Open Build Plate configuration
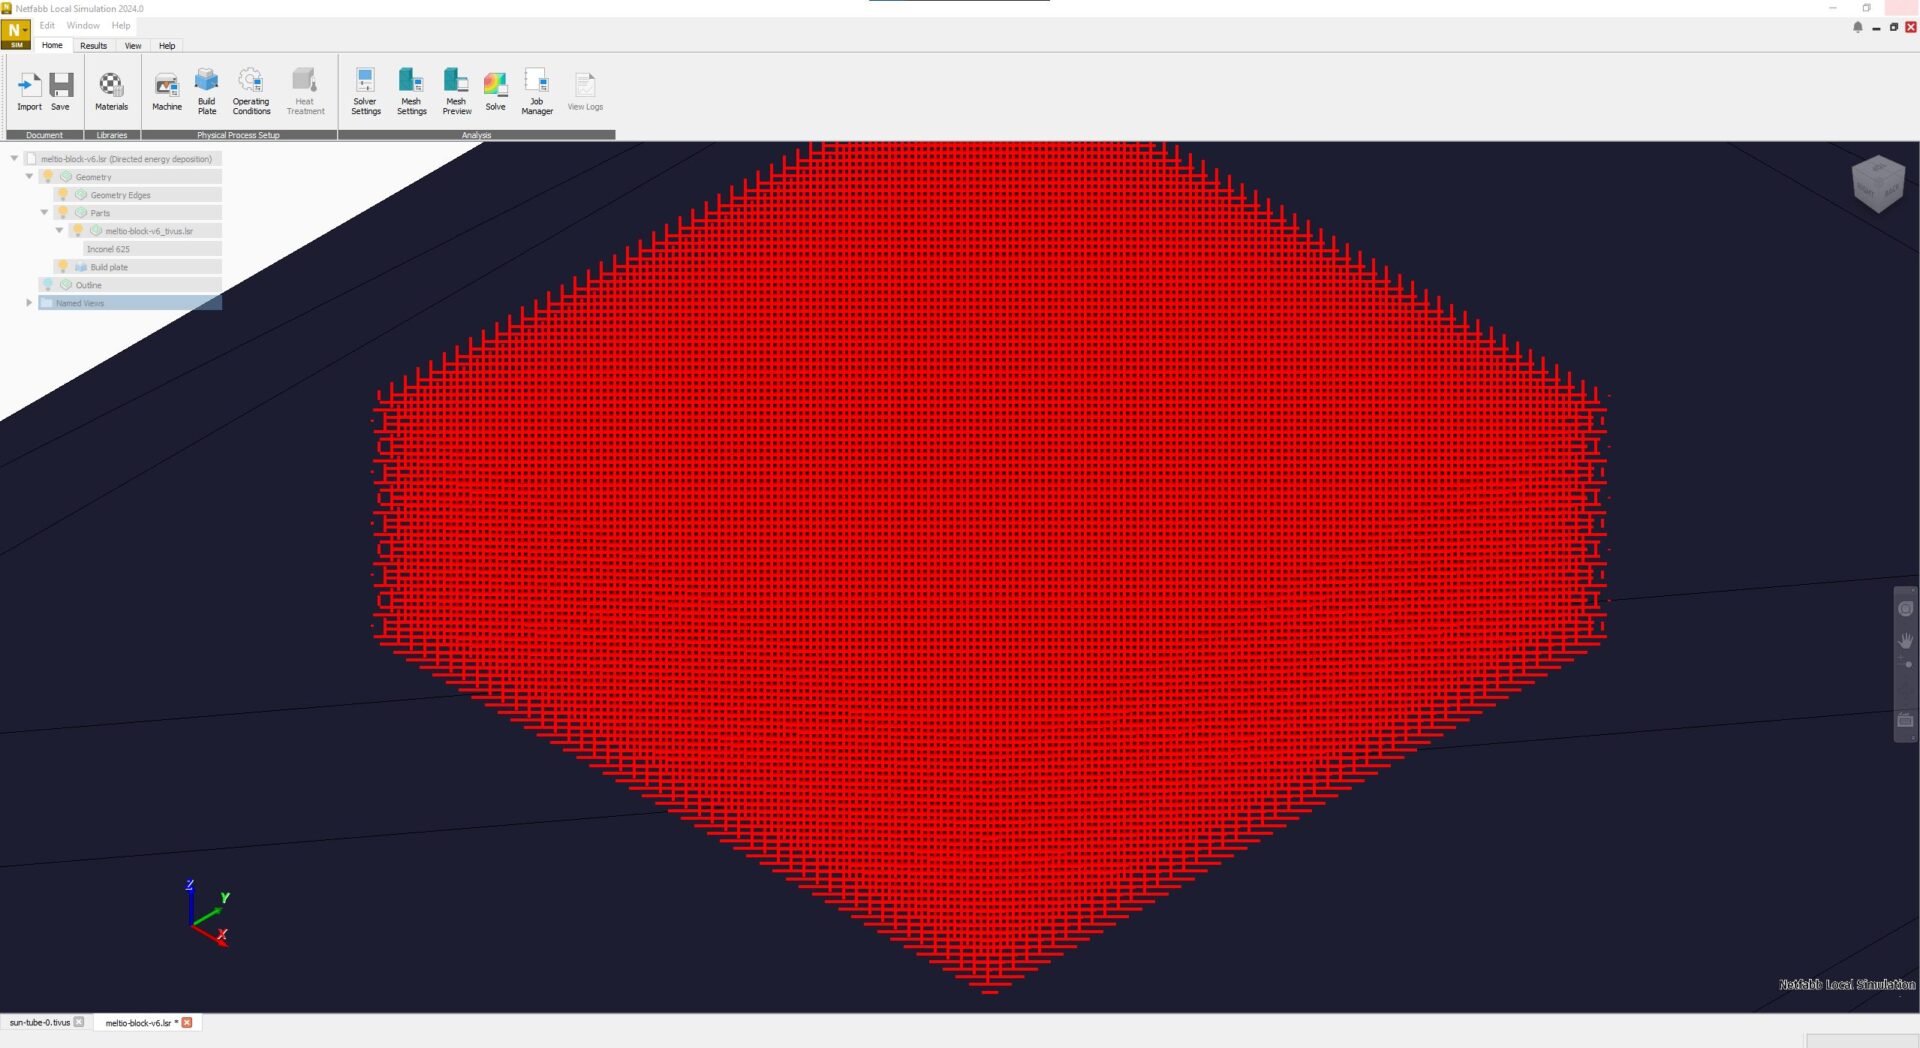1920x1048 pixels. [x=207, y=88]
